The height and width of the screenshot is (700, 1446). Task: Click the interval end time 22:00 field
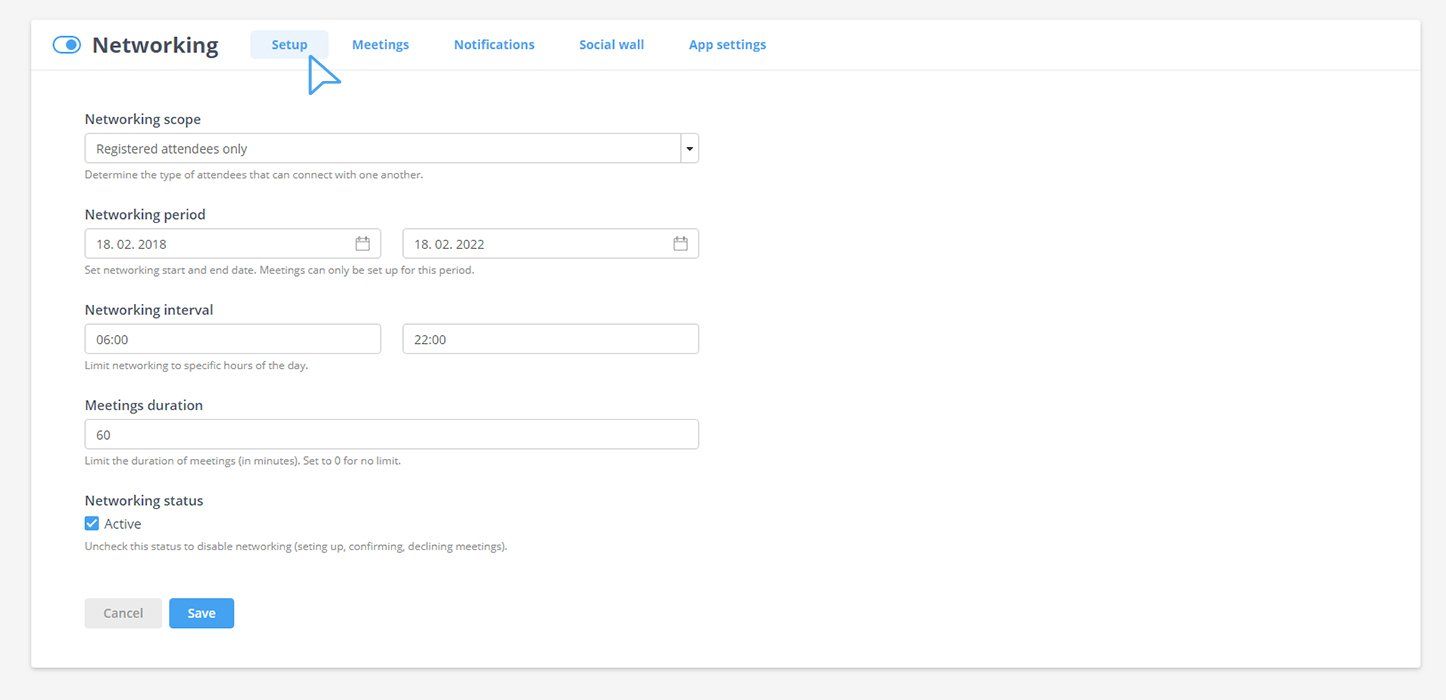pyautogui.click(x=550, y=339)
